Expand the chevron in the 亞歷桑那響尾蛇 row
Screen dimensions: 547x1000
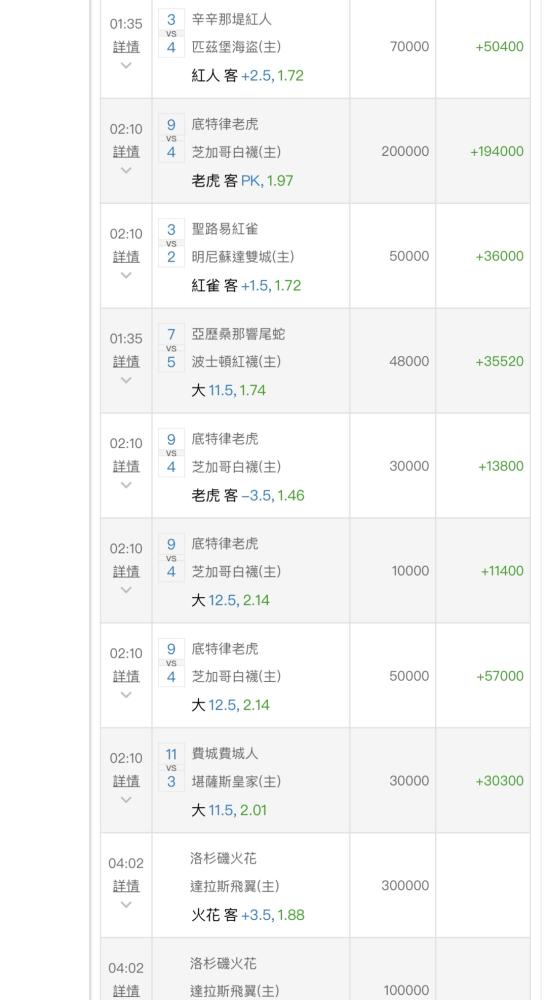[126, 380]
